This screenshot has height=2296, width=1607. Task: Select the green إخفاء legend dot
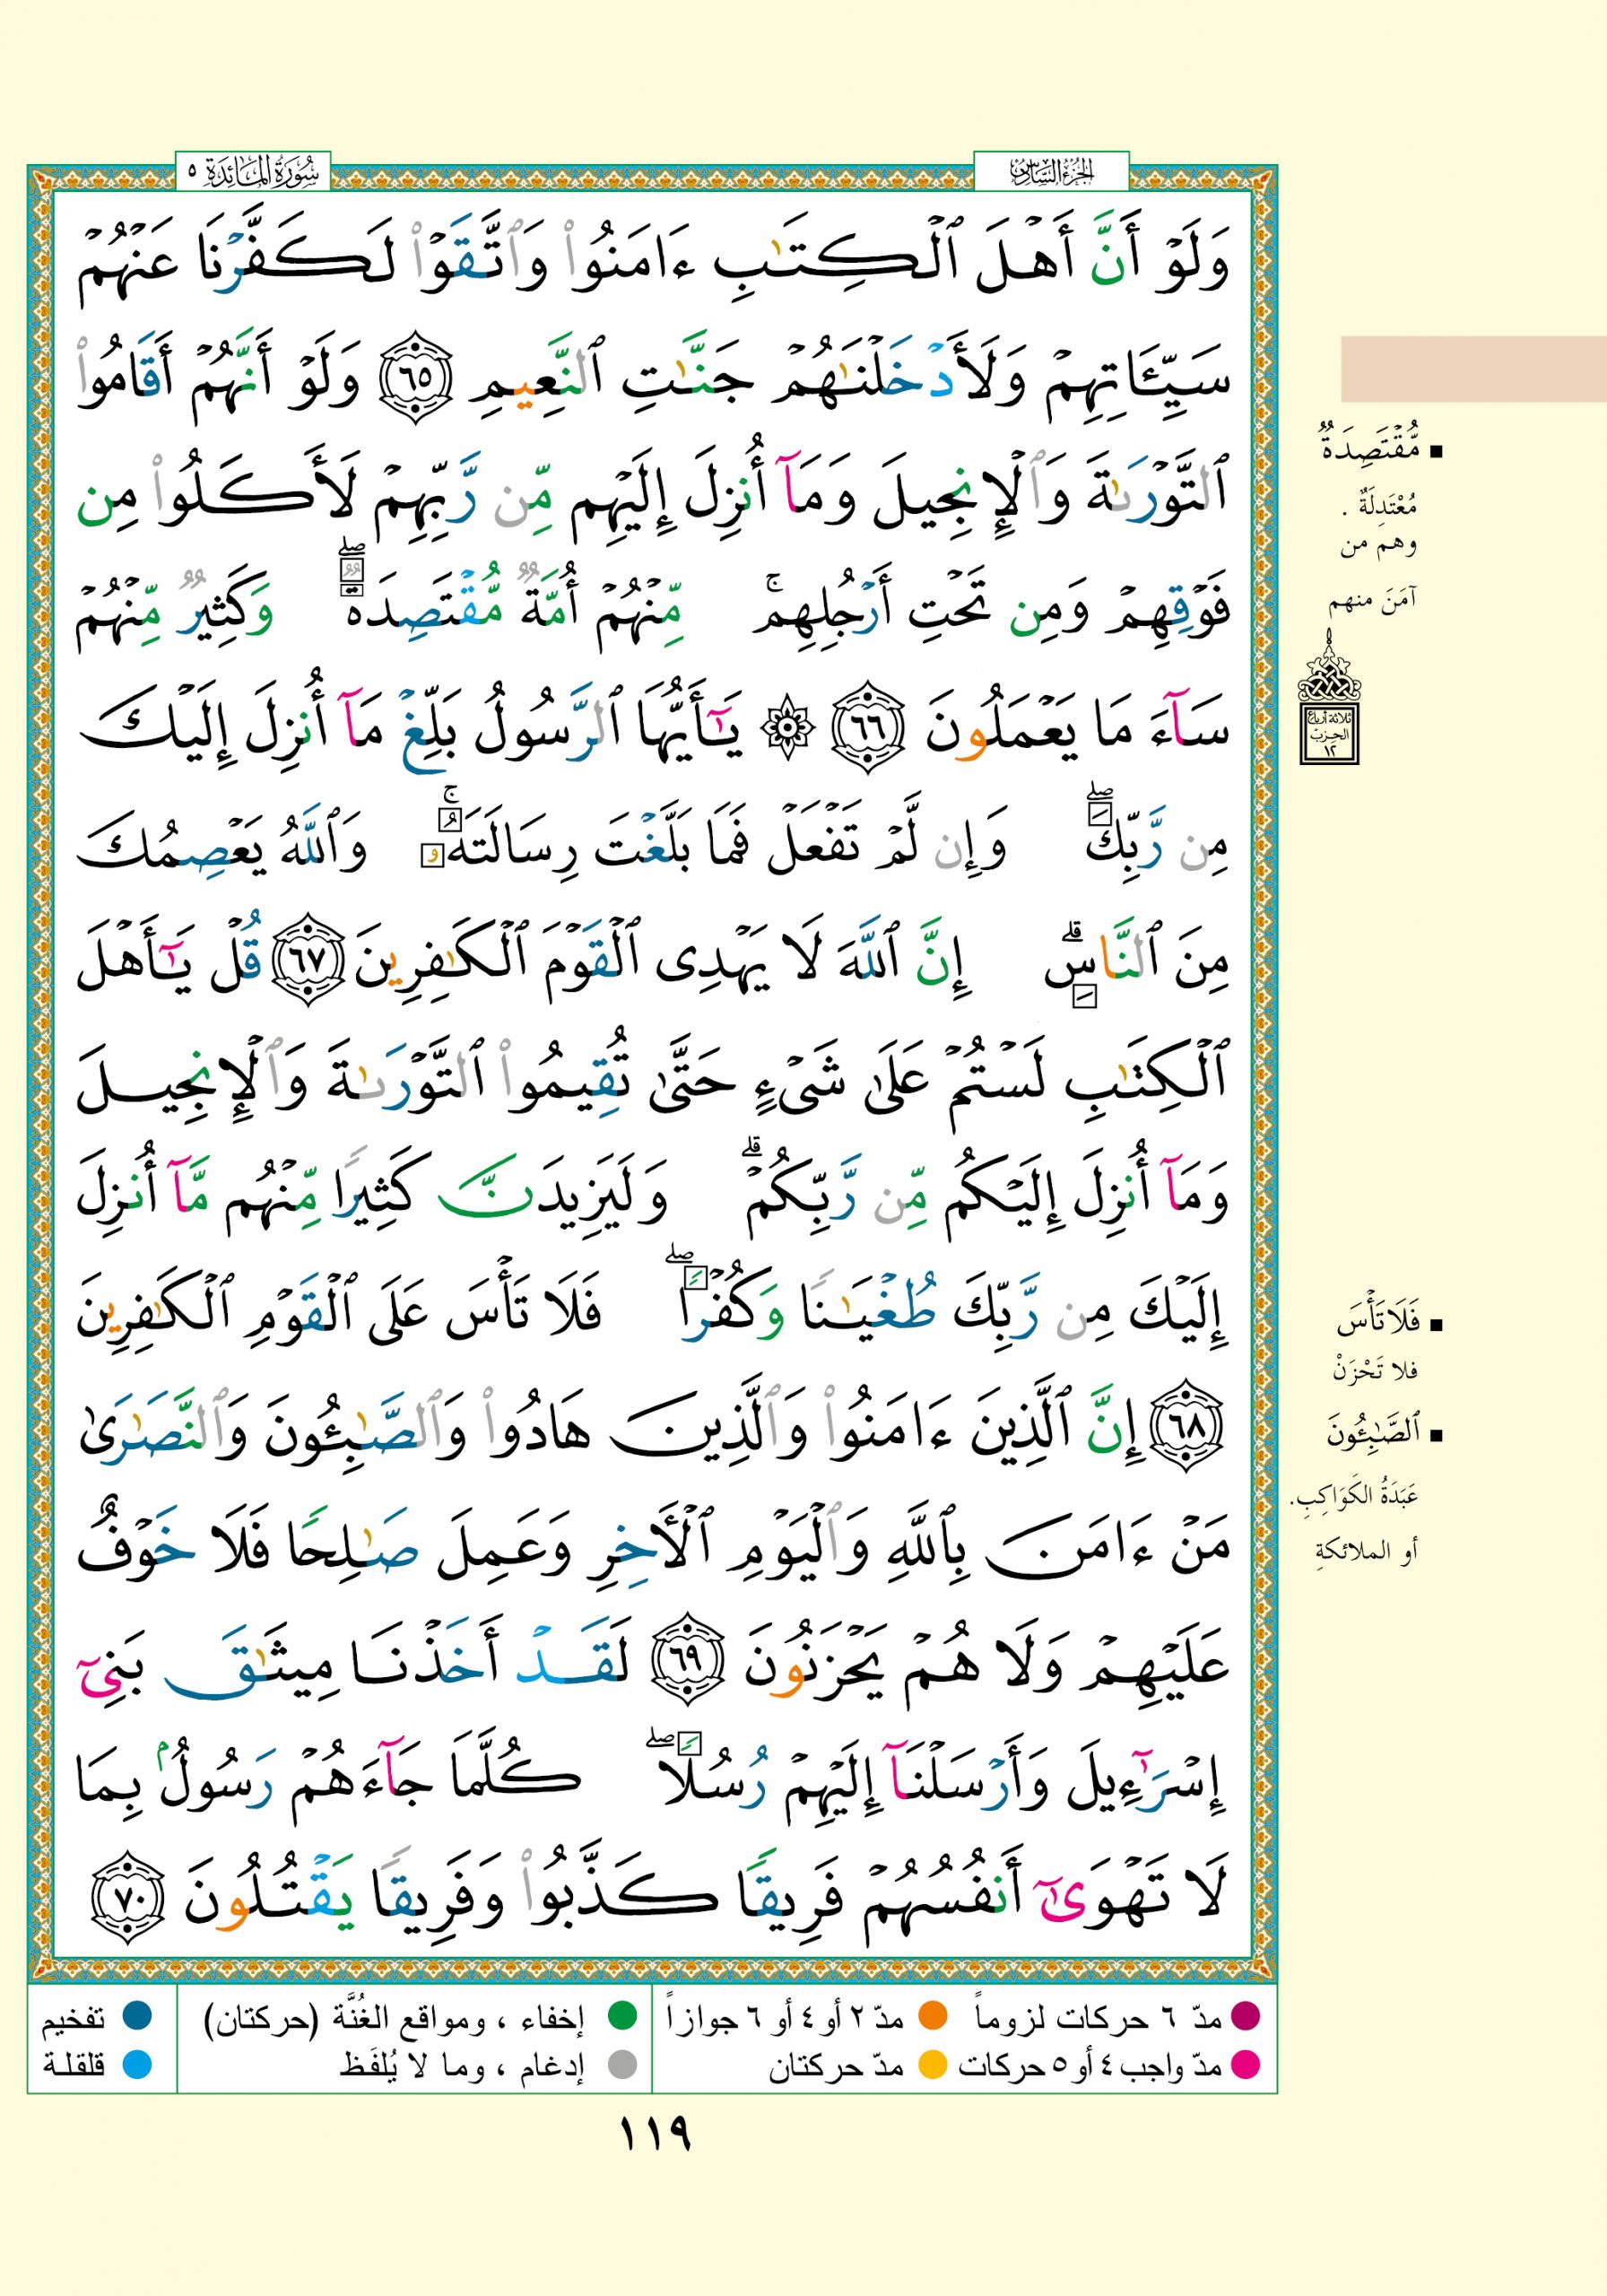[623, 2017]
